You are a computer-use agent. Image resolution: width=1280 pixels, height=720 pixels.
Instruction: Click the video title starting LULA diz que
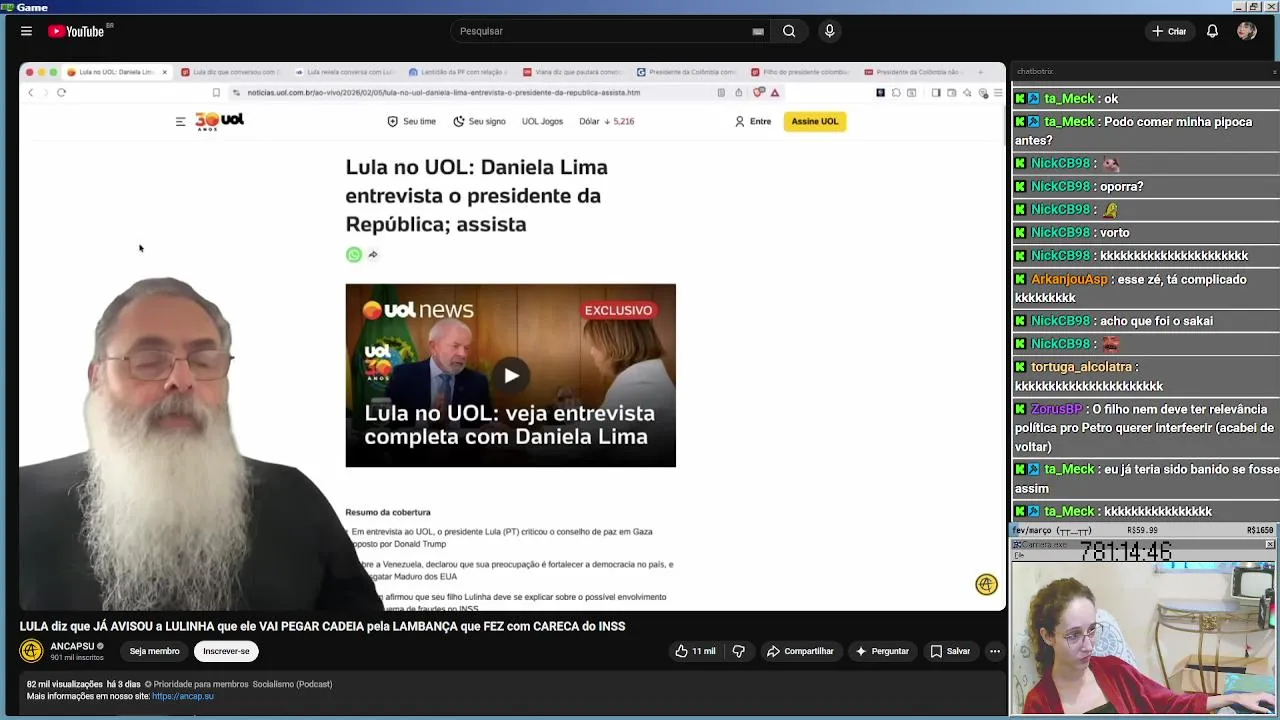tap(322, 626)
